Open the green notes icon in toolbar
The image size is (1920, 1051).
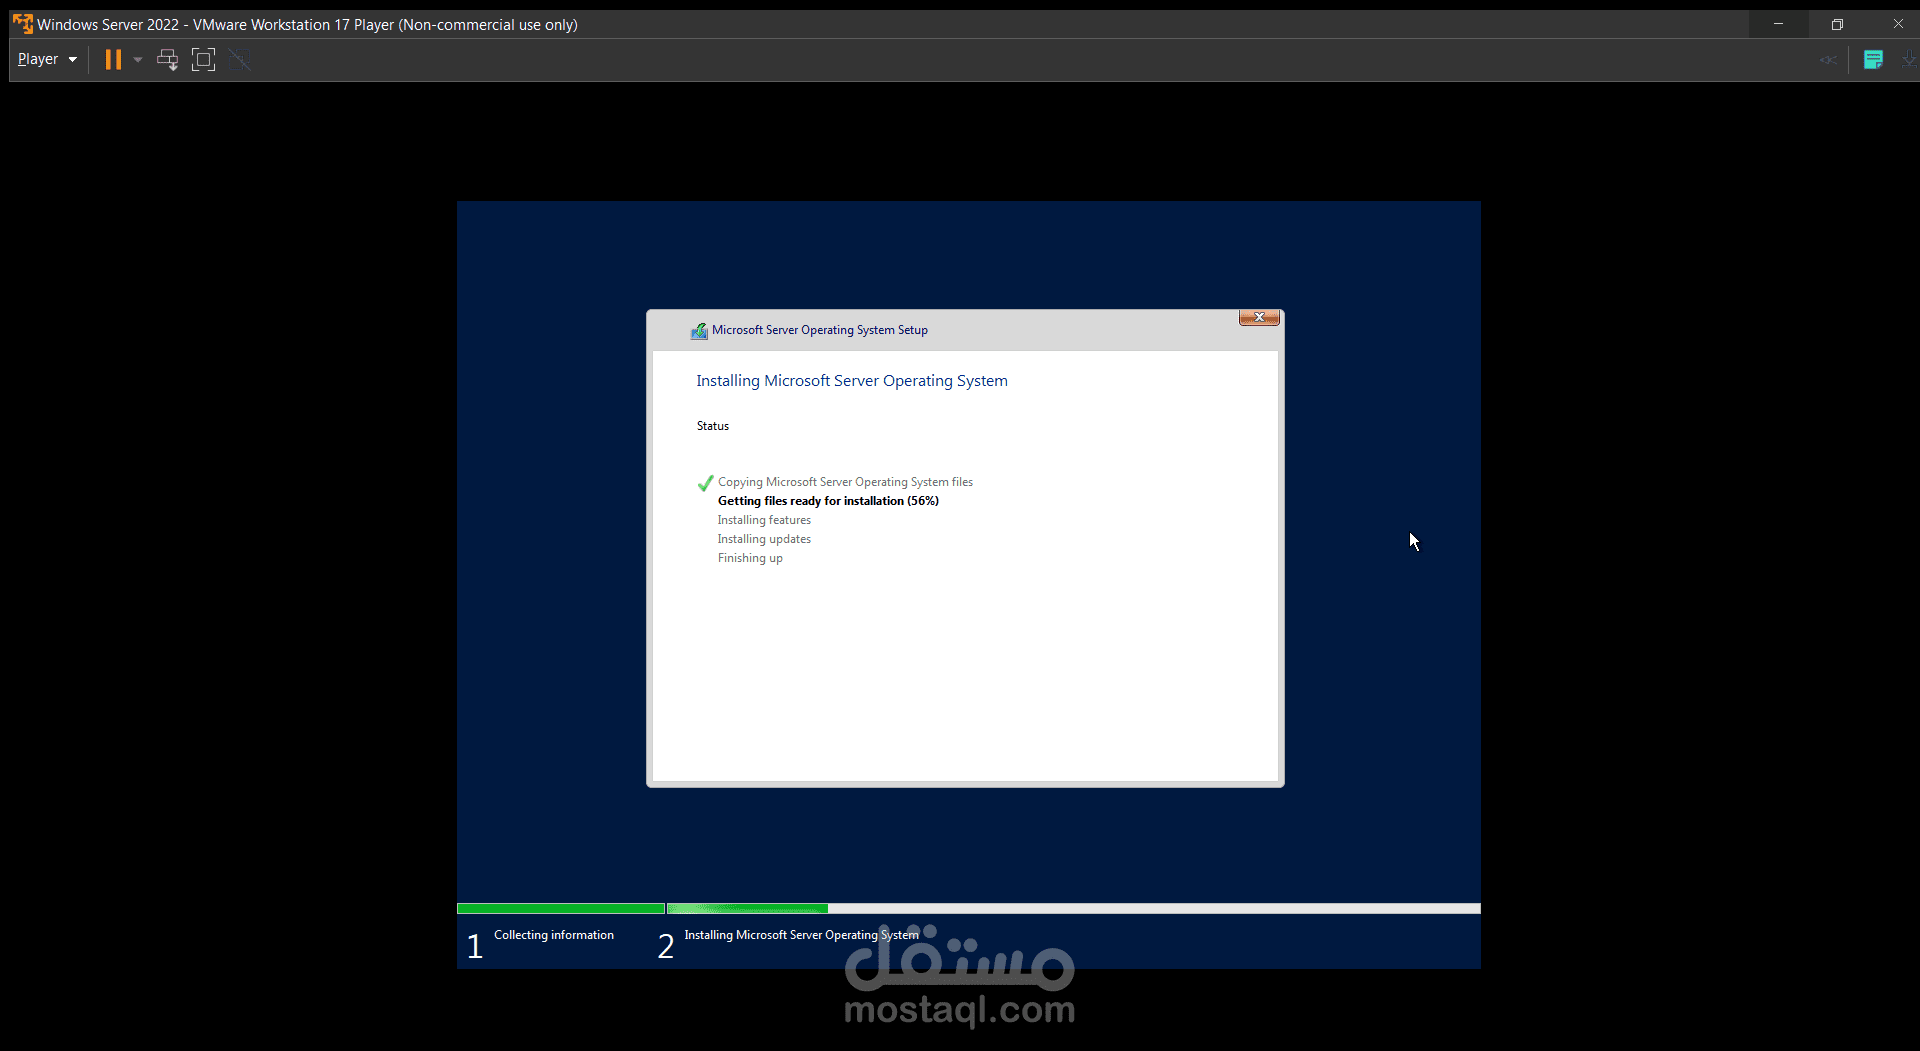1873,60
